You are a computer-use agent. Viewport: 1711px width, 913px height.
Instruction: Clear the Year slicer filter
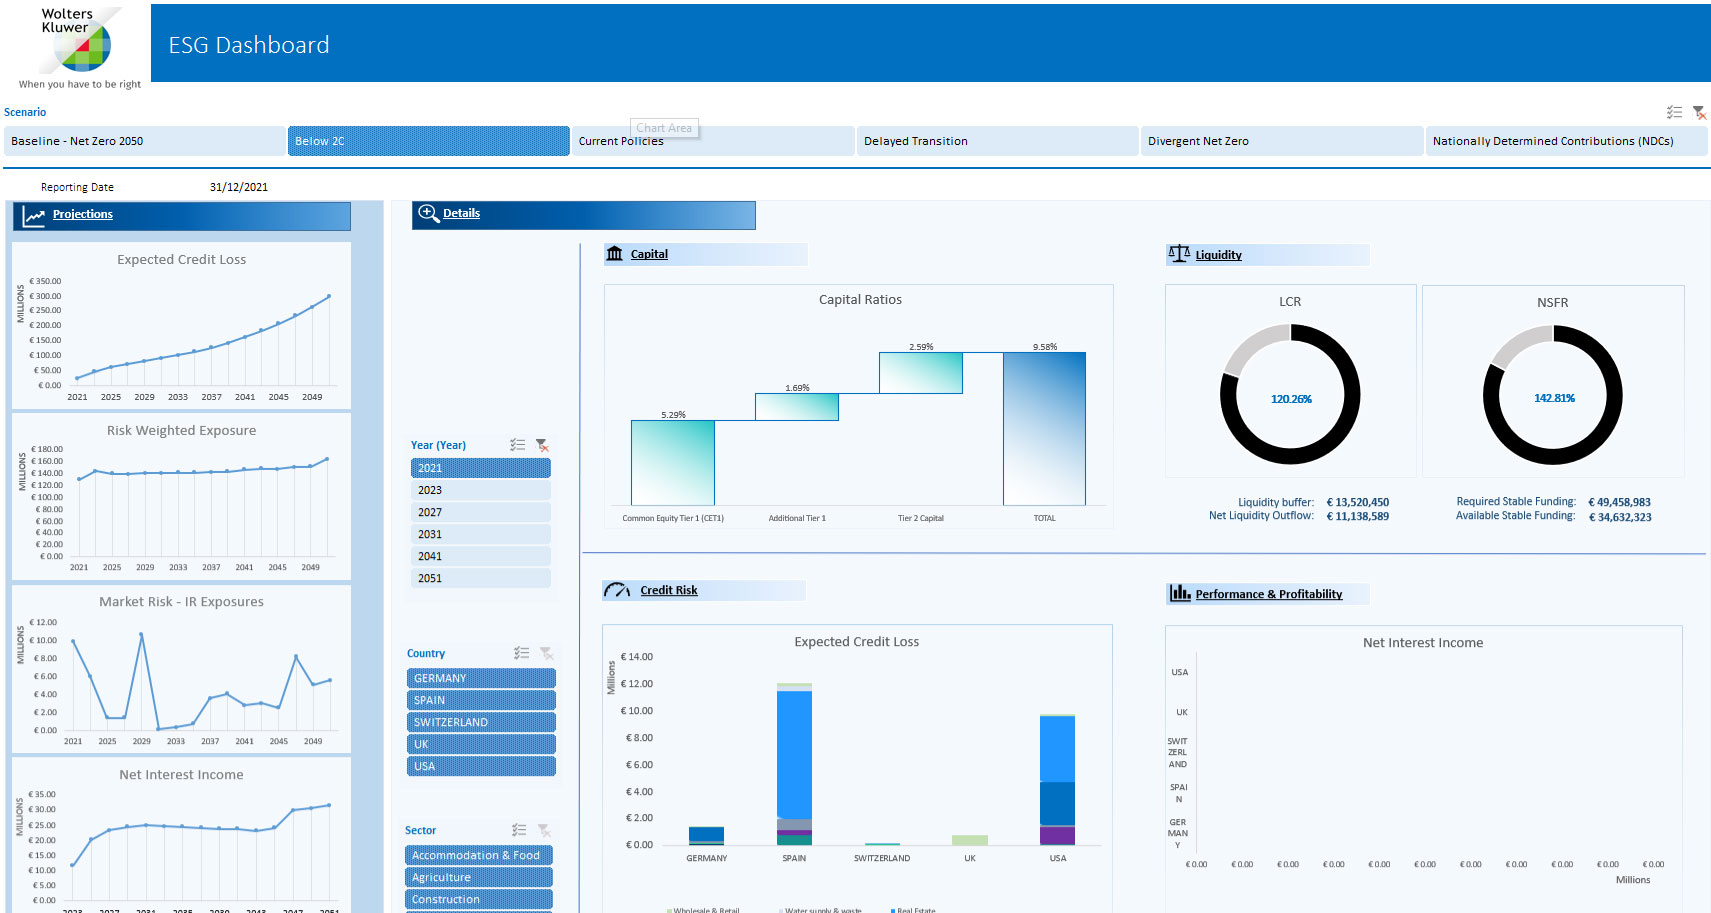point(542,445)
